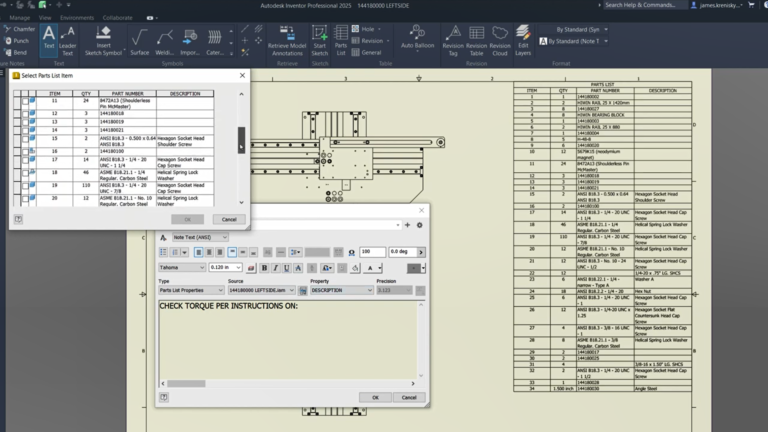This screenshot has height=432, width=768.
Task: Open the Type Parts List Properties dropdown
Action: point(191,290)
